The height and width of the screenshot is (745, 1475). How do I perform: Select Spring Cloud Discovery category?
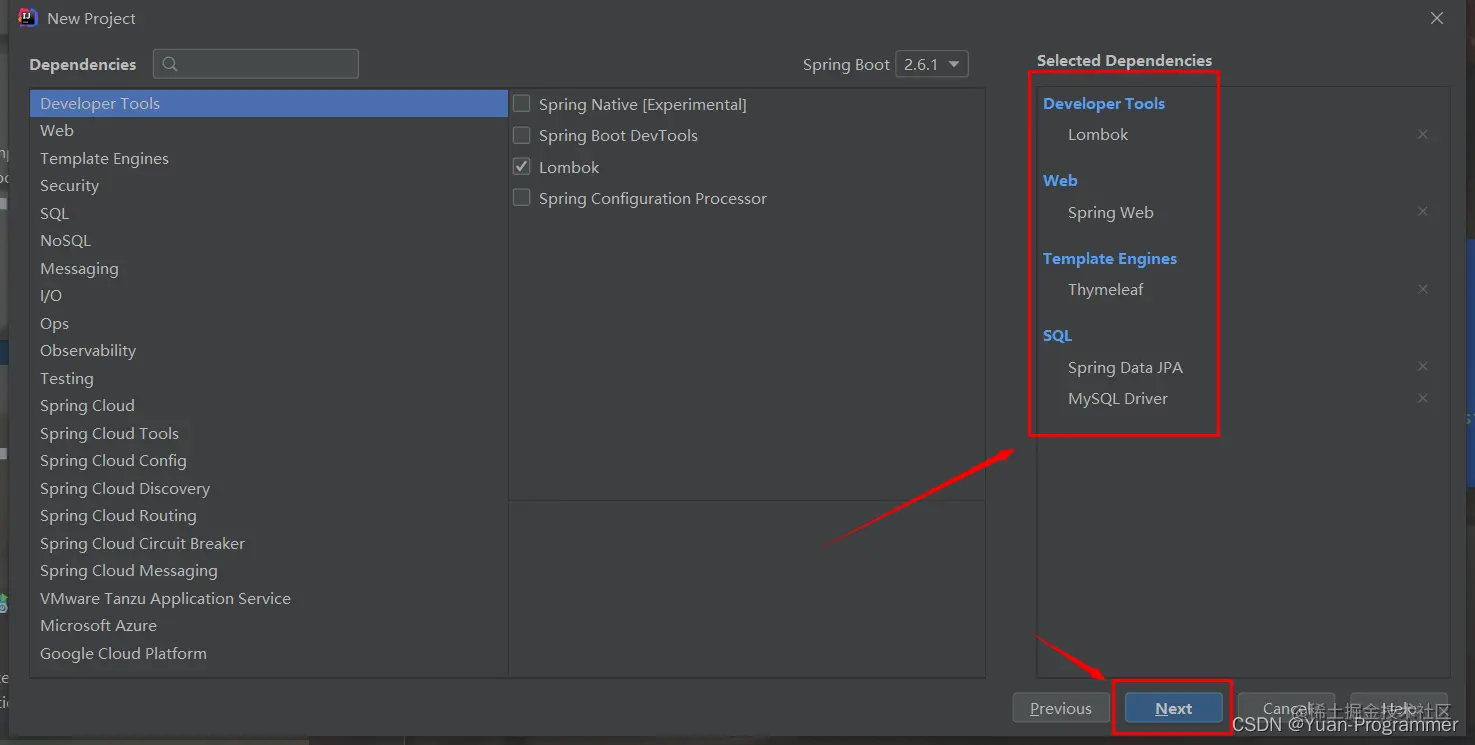(x=269, y=488)
